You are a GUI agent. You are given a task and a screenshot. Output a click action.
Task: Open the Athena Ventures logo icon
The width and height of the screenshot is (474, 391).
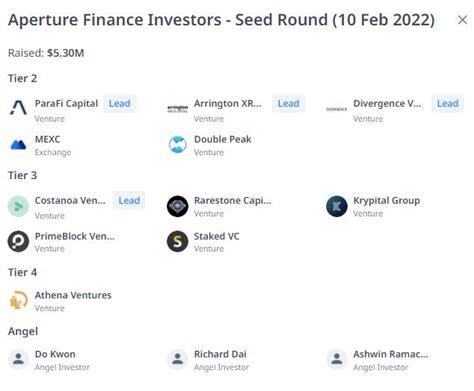click(18, 300)
